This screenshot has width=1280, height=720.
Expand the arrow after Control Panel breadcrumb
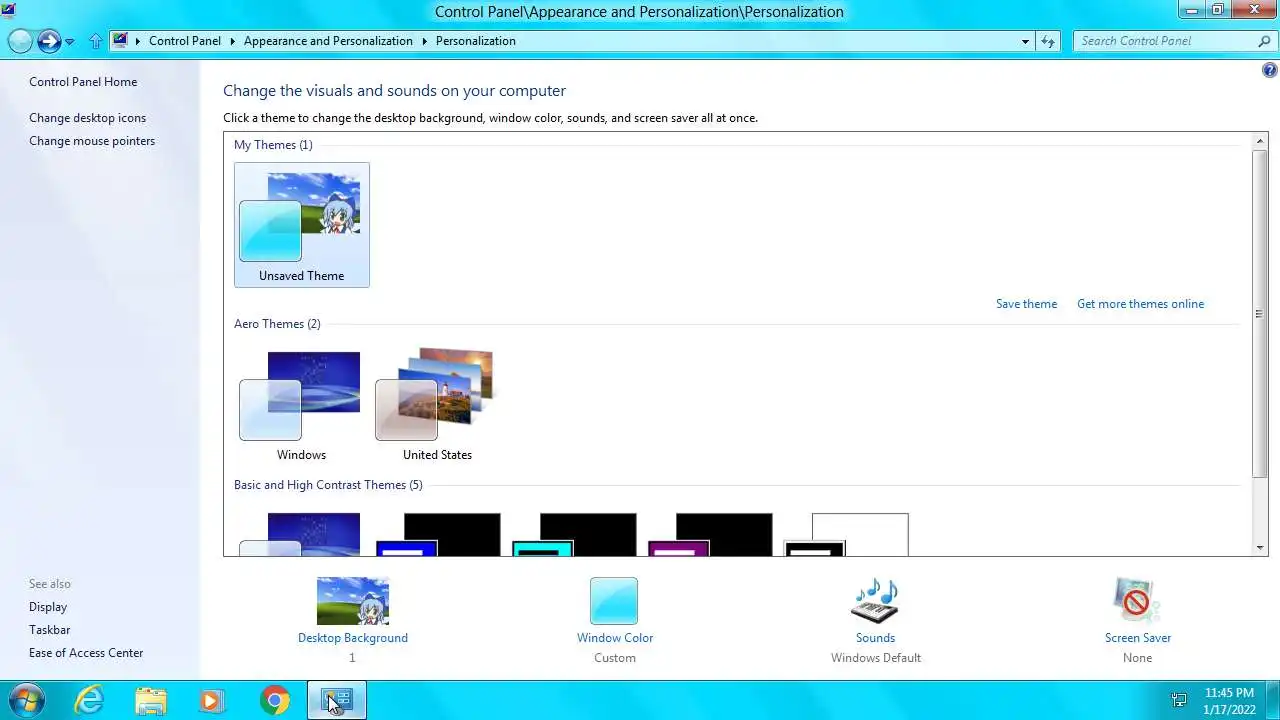click(232, 41)
